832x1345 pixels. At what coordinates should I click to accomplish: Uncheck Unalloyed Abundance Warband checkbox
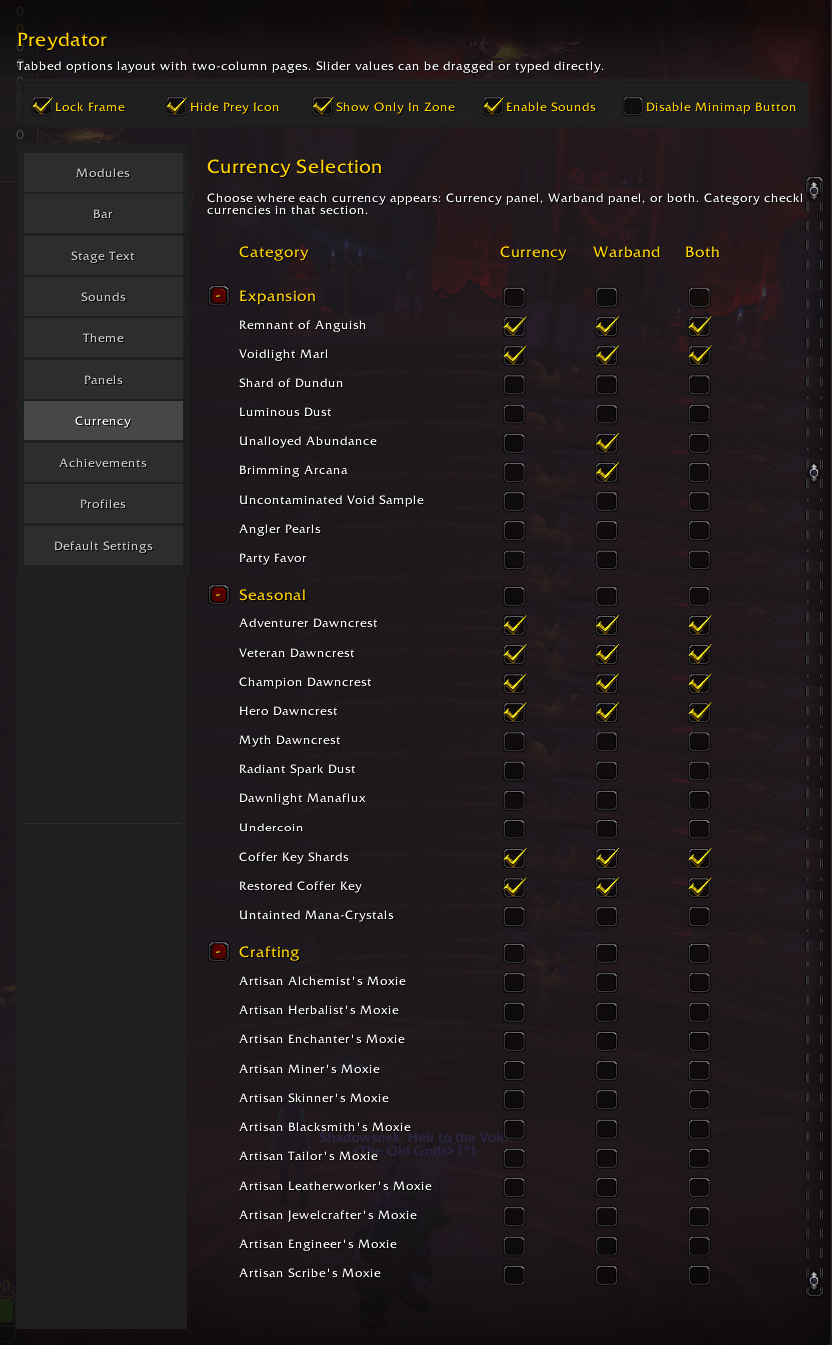(607, 442)
